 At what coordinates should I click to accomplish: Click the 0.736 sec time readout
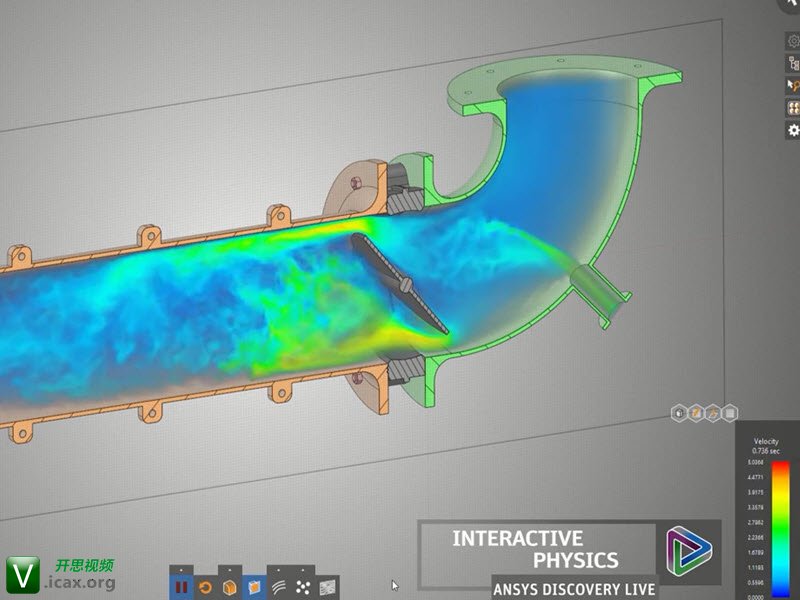point(766,451)
